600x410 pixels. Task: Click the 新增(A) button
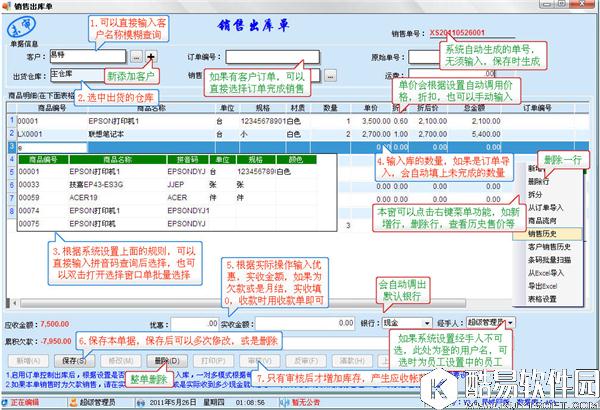pyautogui.click(x=28, y=361)
